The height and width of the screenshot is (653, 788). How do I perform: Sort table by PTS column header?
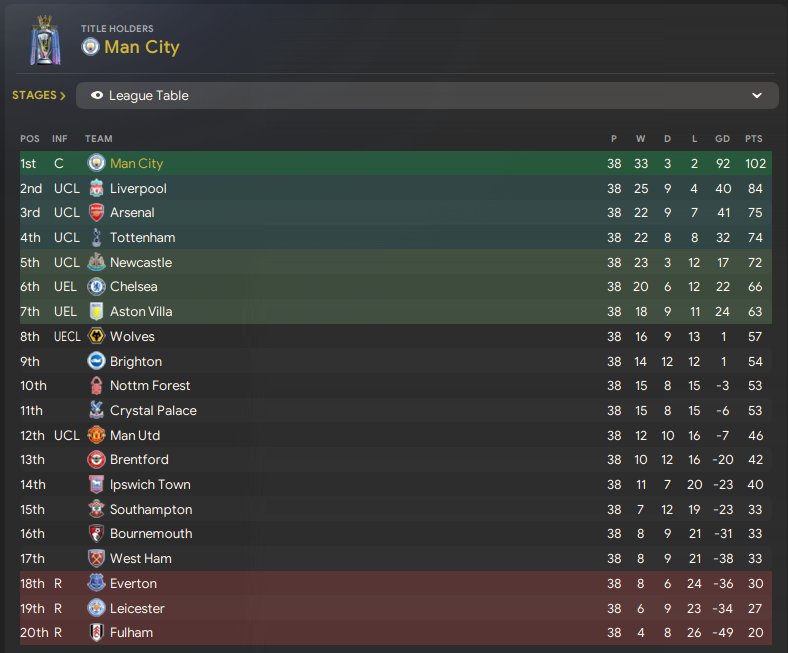753,138
